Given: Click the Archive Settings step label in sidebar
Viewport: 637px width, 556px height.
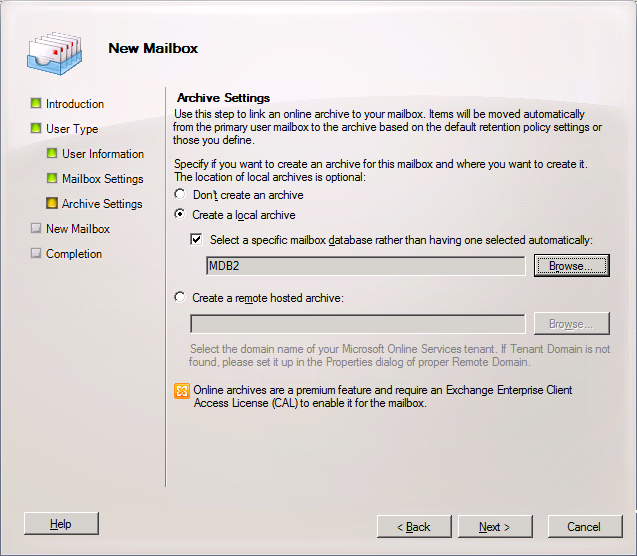Looking at the screenshot, I should pyautogui.click(x=102, y=204).
